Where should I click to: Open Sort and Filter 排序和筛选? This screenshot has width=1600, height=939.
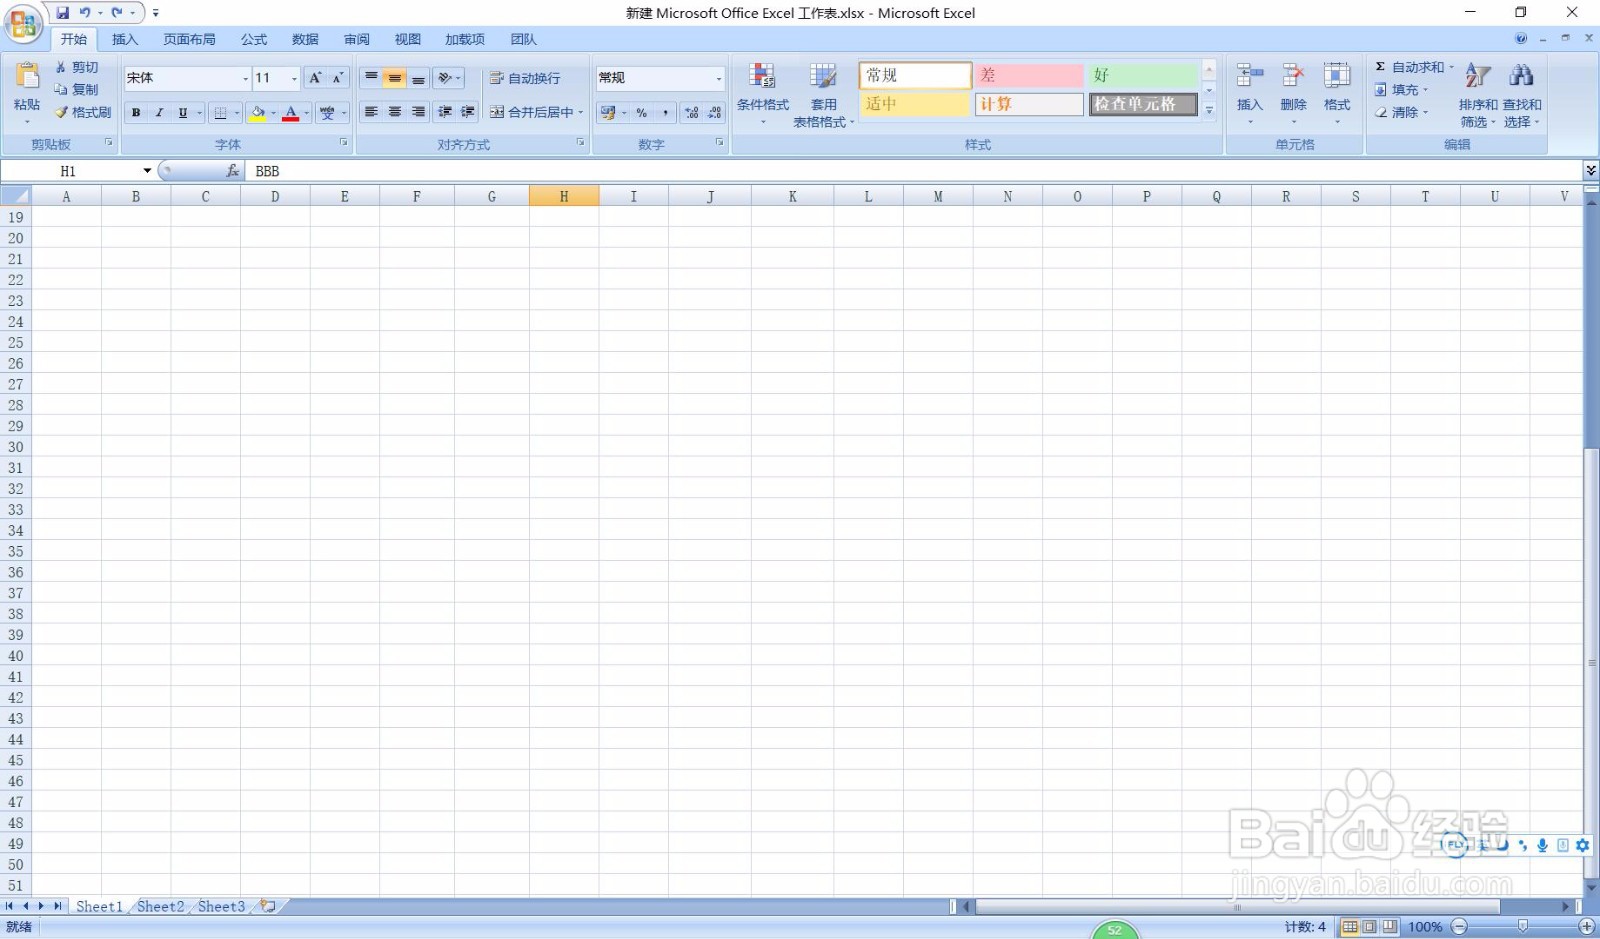pyautogui.click(x=1478, y=95)
